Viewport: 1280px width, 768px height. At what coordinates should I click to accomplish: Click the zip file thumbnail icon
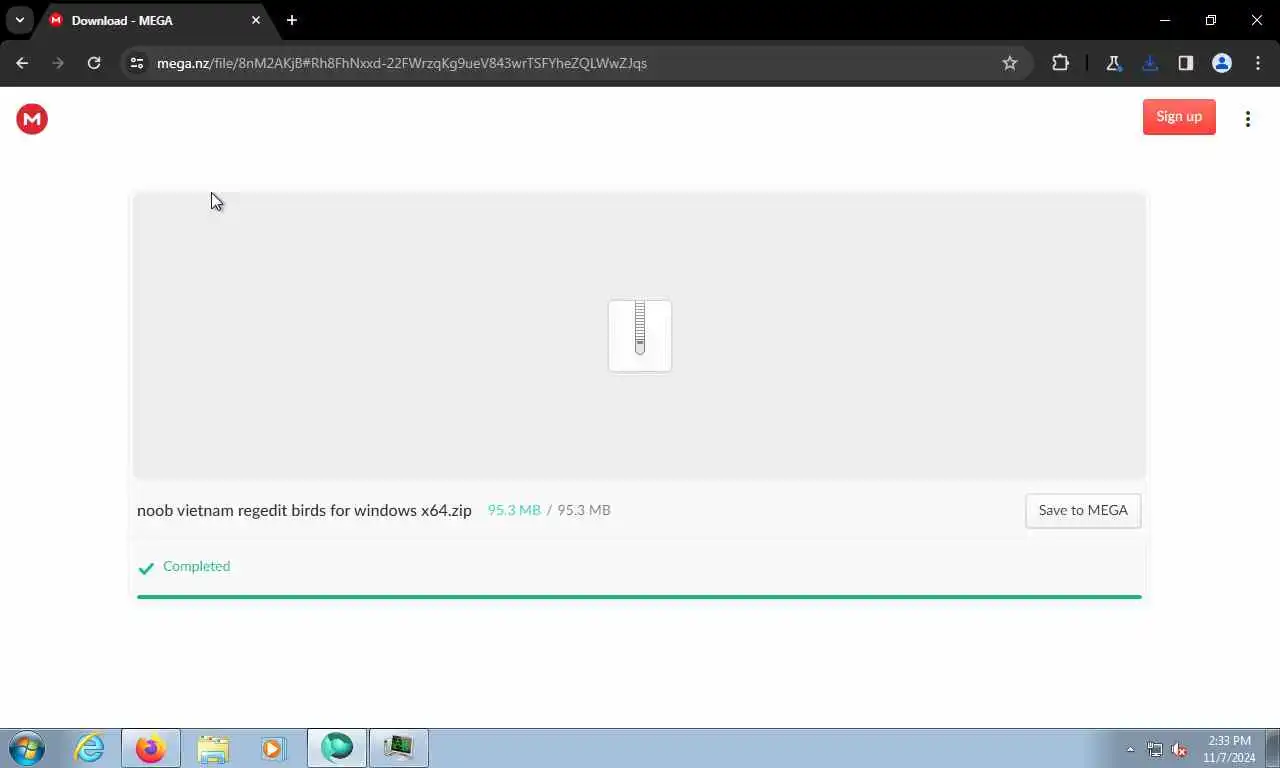point(640,336)
